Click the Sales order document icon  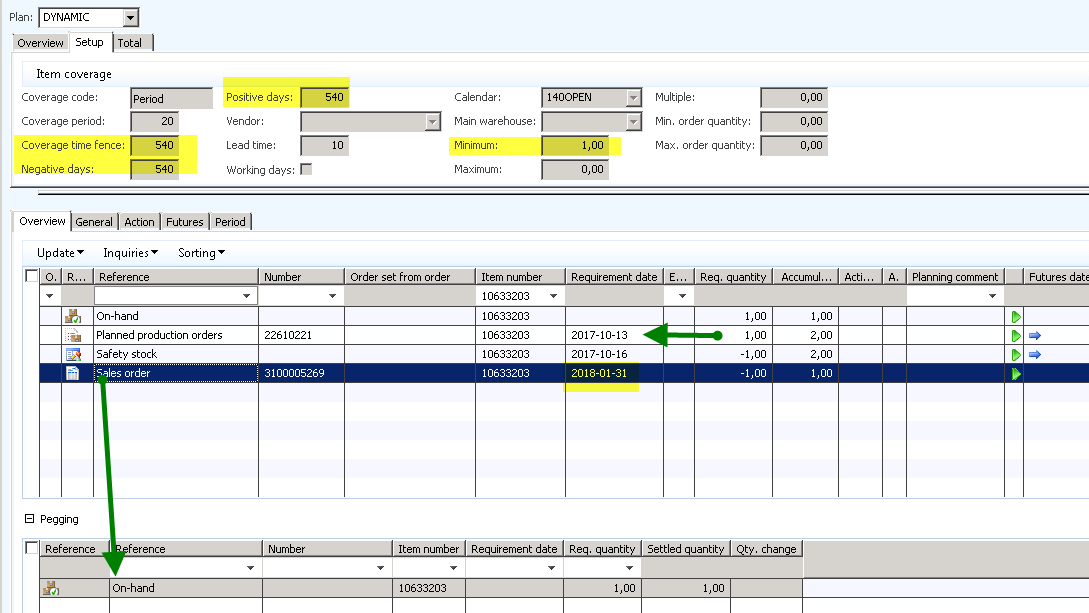(x=72, y=373)
